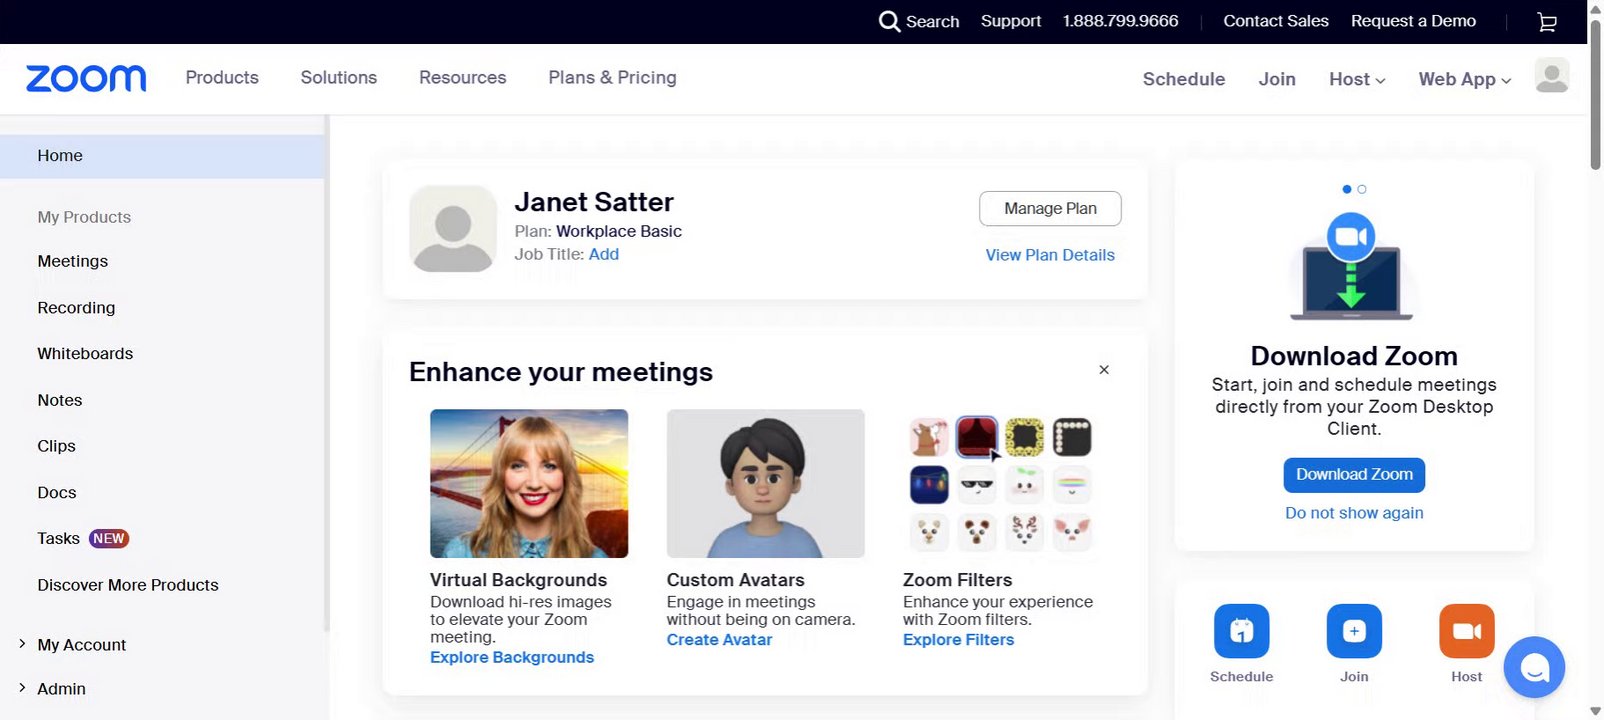
Task: Click the Zoom logo
Action: tap(86, 78)
